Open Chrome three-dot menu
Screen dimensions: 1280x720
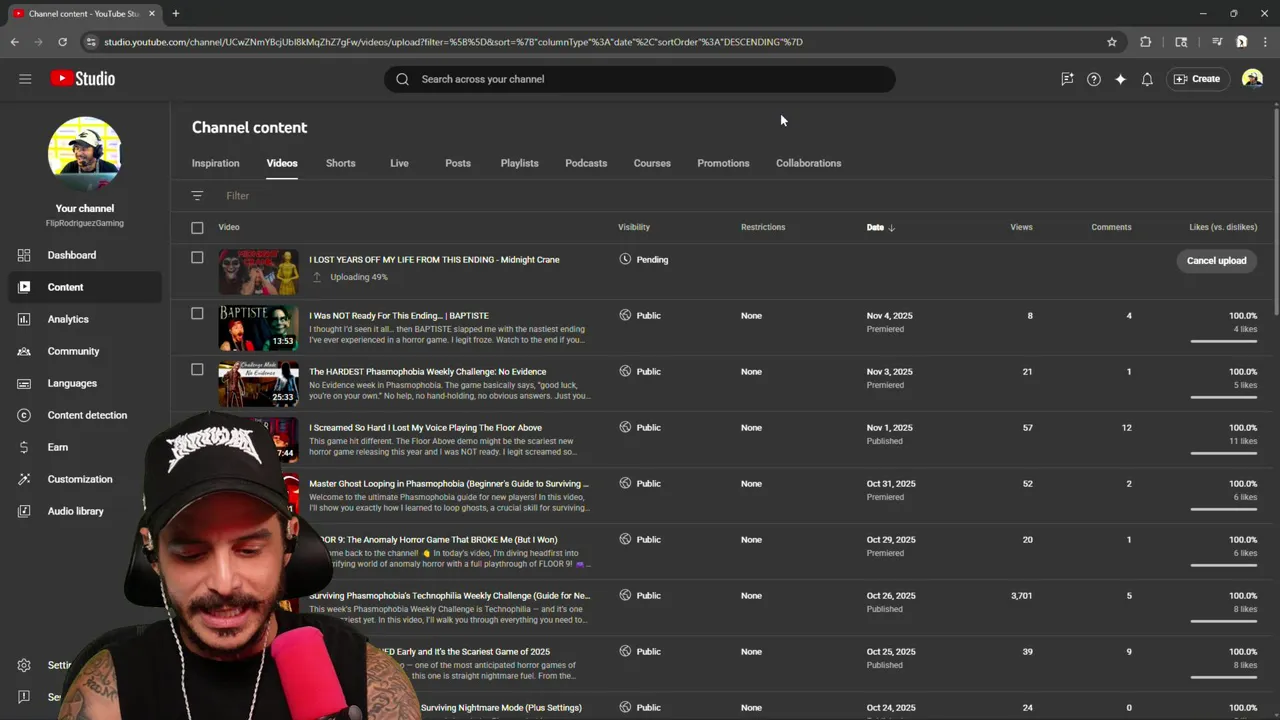[x=1266, y=42]
